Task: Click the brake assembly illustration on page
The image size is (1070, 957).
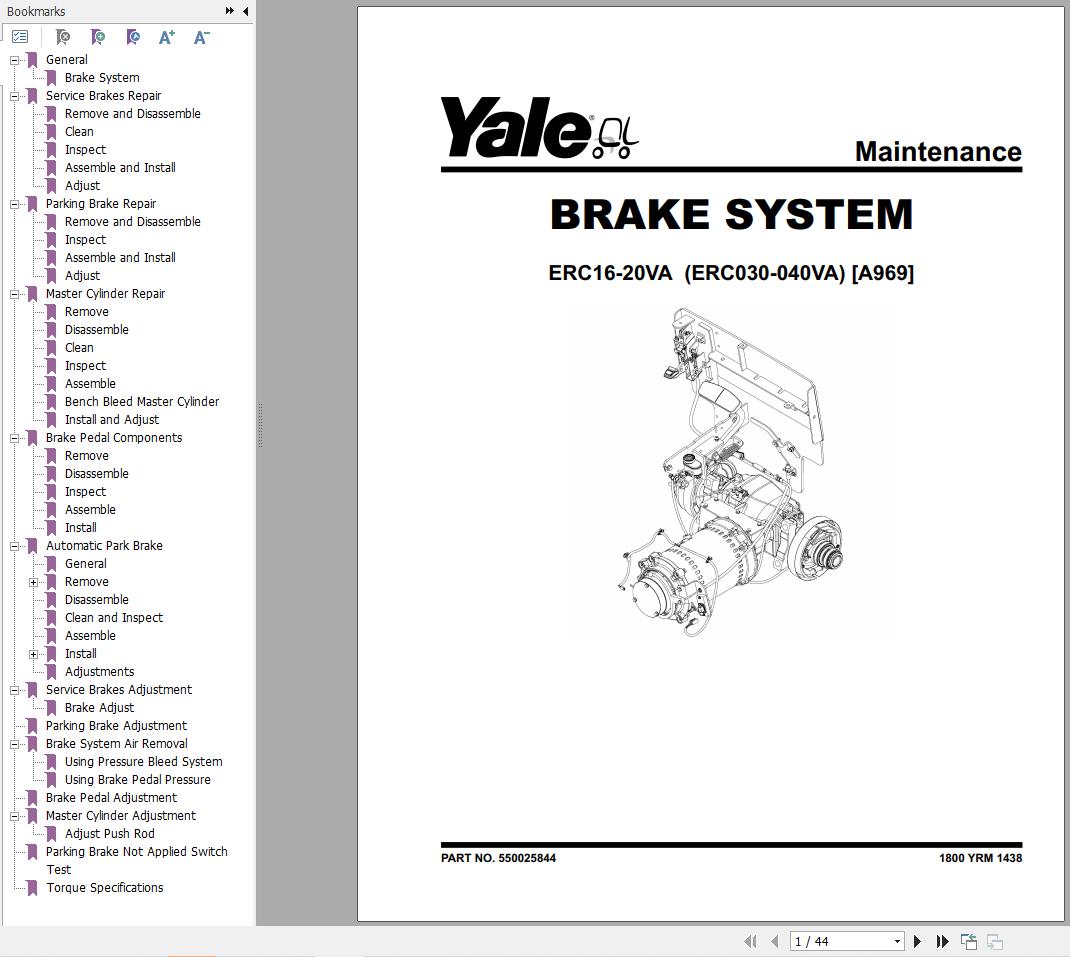Action: 732,472
